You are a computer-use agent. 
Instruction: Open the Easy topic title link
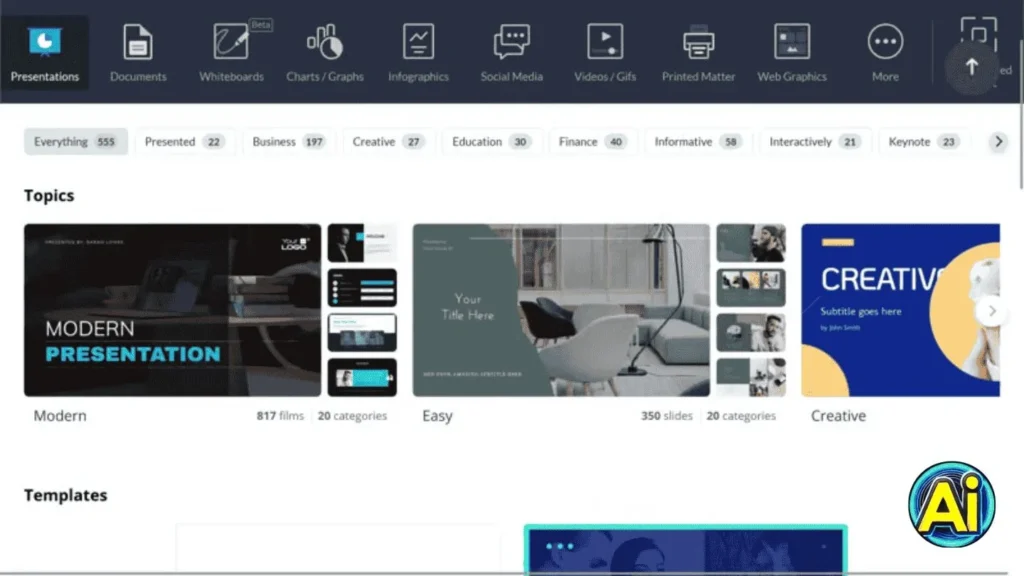coord(437,416)
